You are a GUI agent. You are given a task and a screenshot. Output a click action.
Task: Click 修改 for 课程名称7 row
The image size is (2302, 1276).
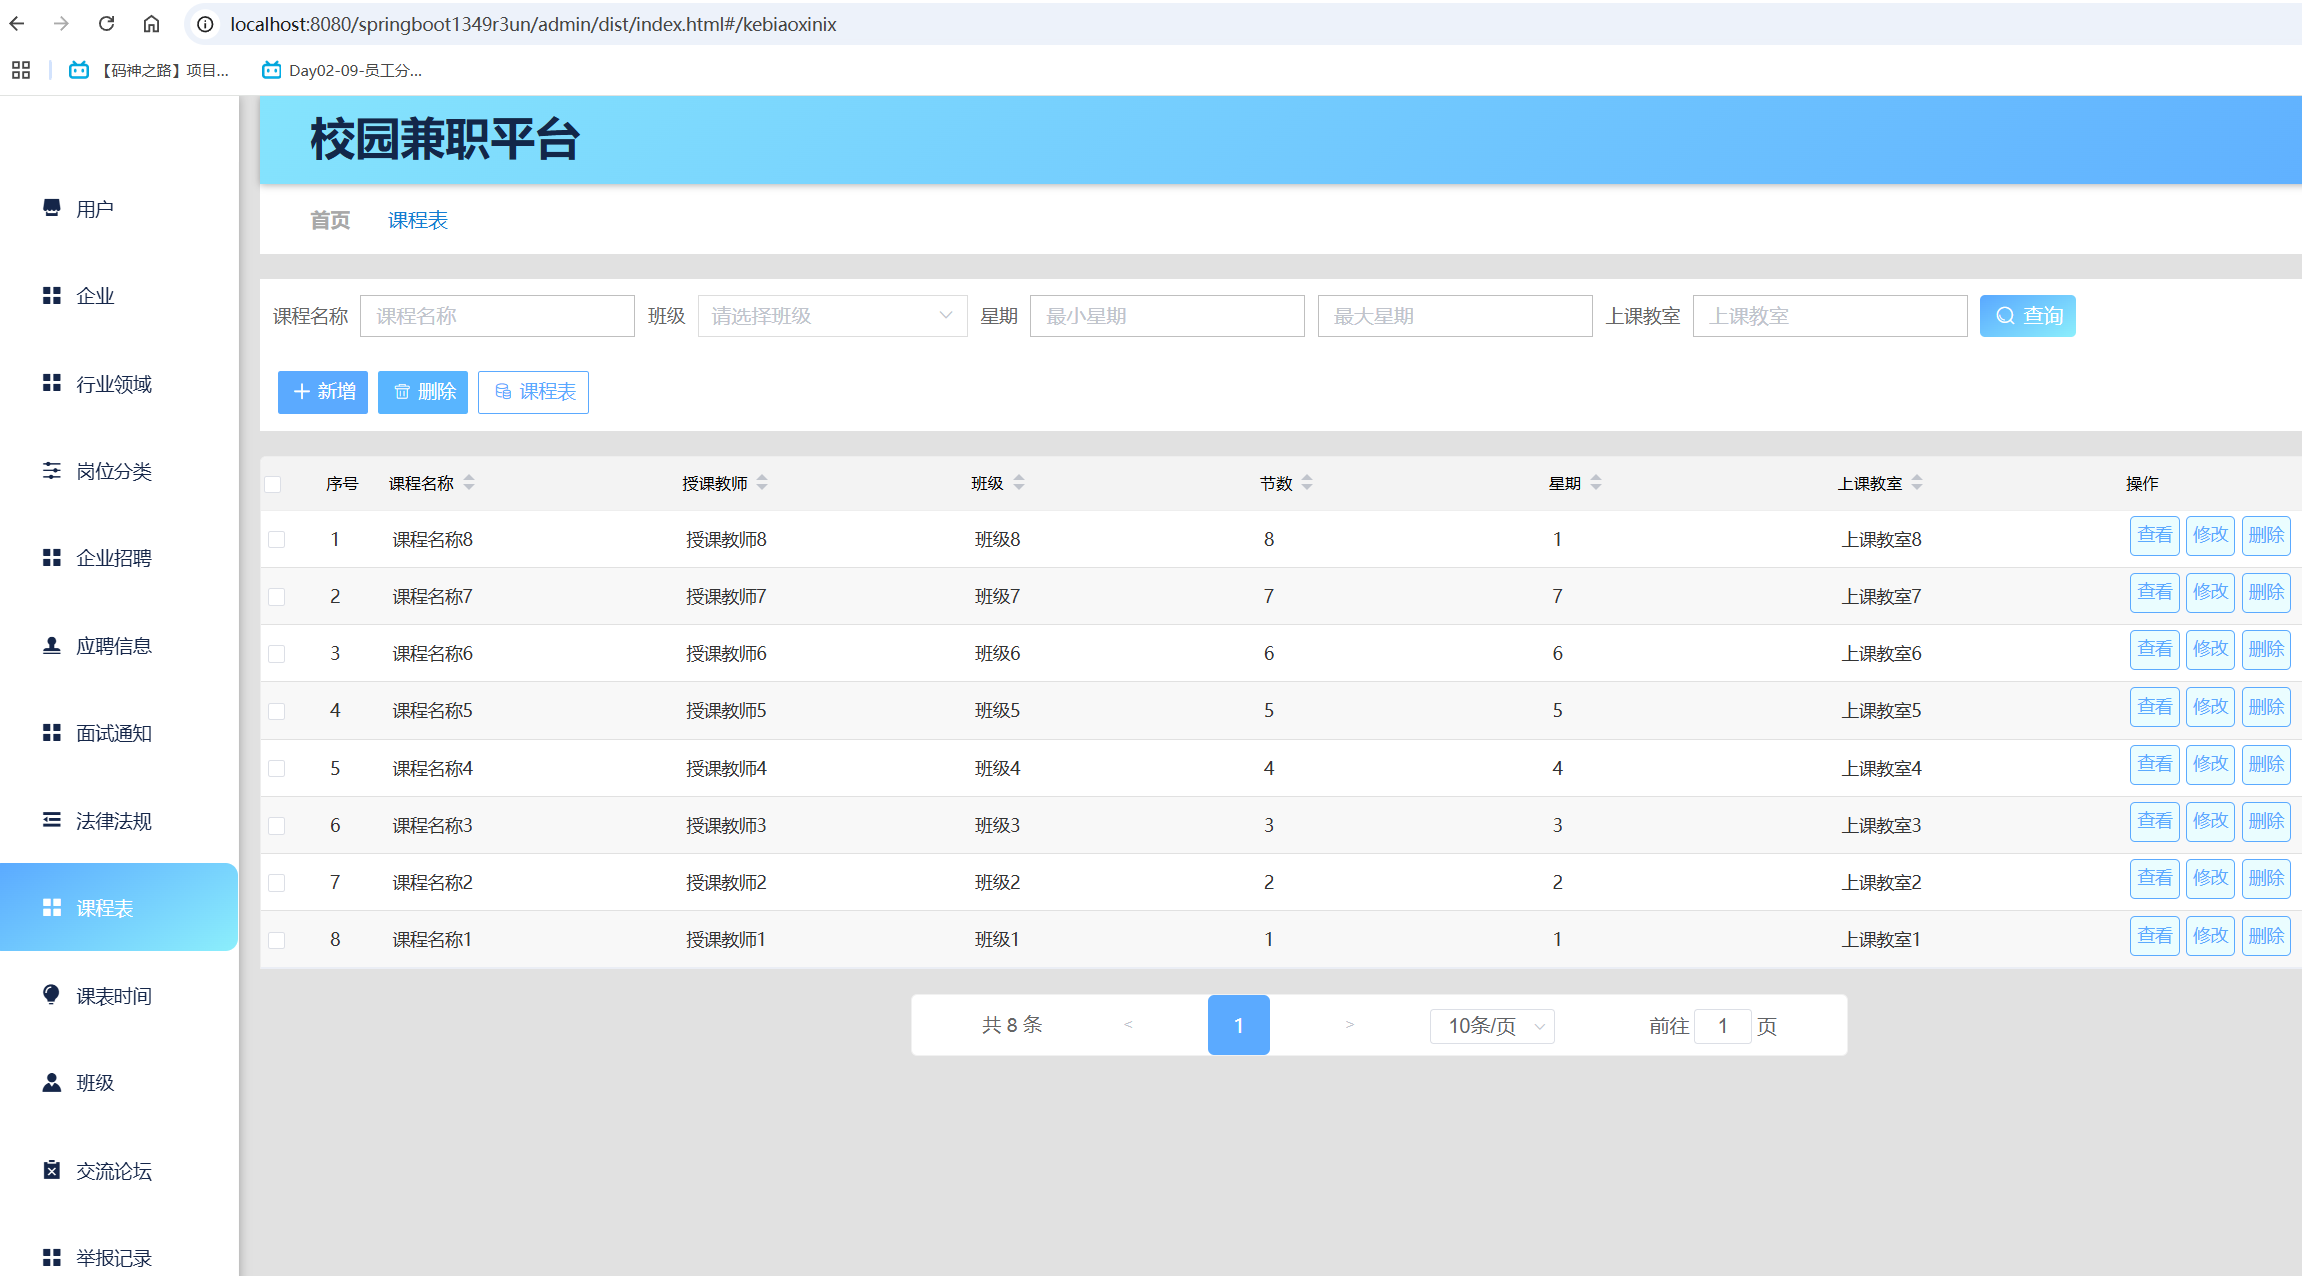[2209, 593]
